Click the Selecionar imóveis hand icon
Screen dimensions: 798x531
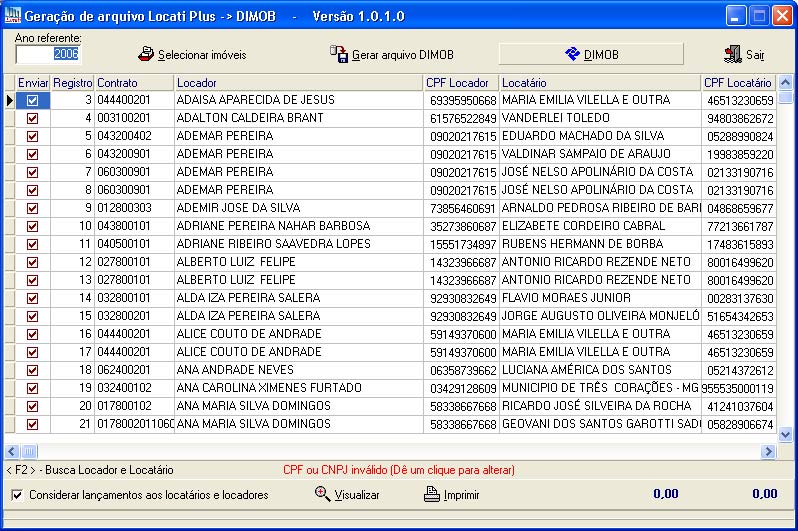pyautogui.click(x=146, y=54)
